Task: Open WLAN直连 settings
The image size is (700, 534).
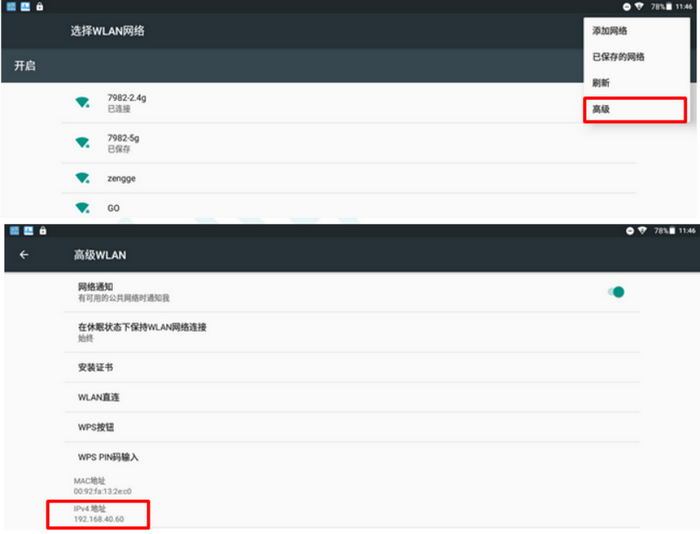Action: pos(99,397)
